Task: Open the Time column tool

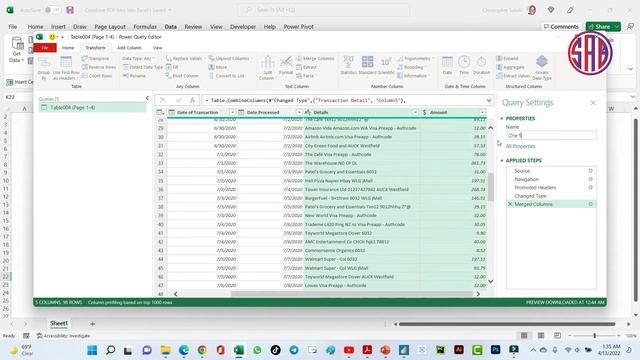Action: [464, 65]
